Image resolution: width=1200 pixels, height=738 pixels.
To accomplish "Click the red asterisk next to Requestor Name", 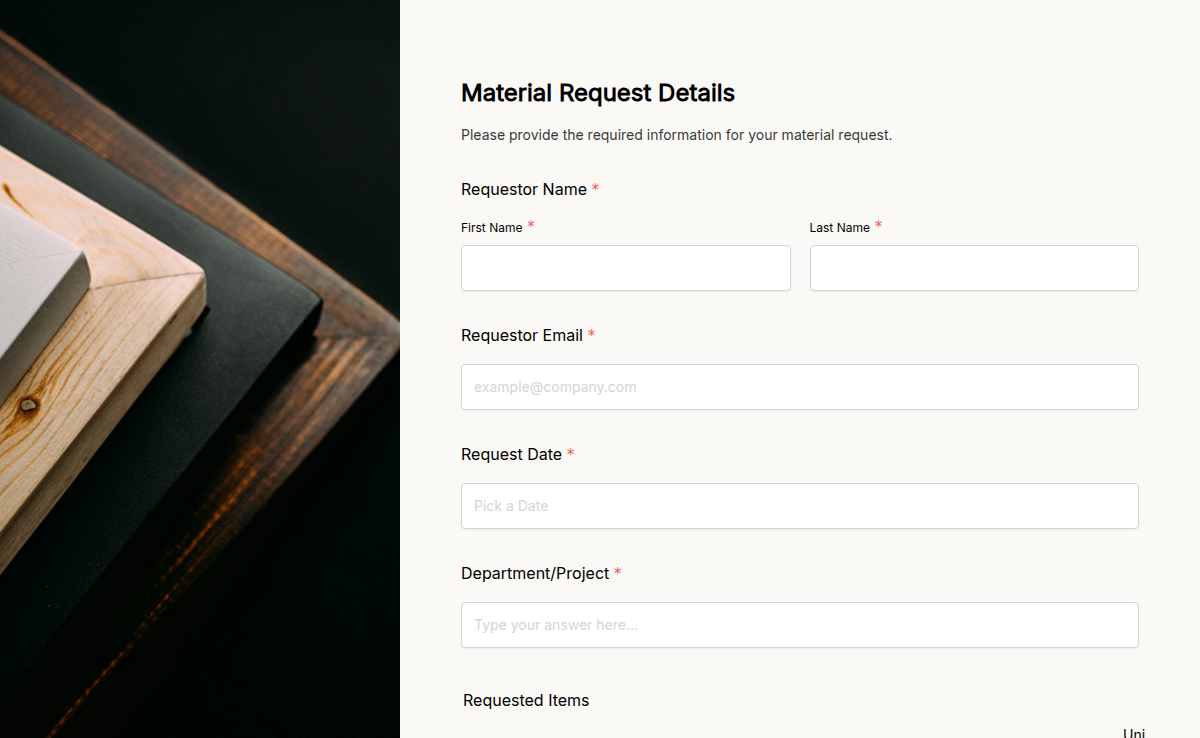I will (596, 187).
